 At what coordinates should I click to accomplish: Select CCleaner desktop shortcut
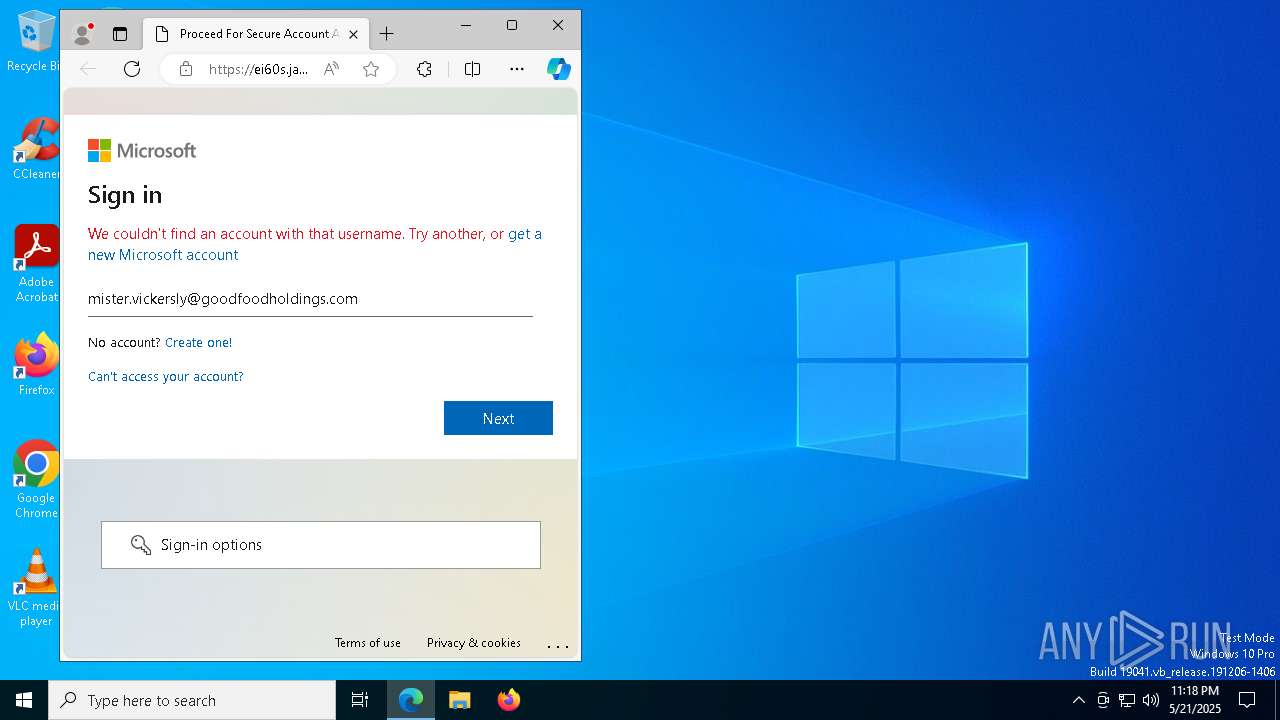click(36, 149)
